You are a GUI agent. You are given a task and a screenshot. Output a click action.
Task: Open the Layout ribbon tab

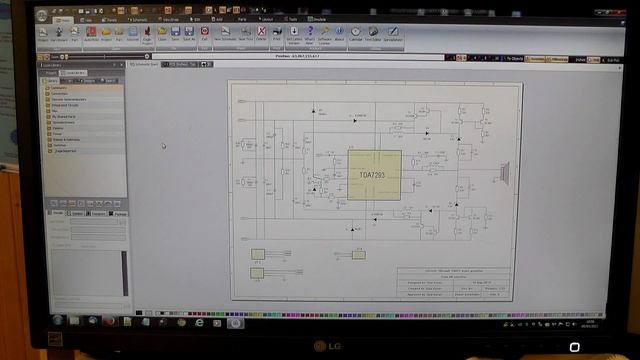pos(266,19)
